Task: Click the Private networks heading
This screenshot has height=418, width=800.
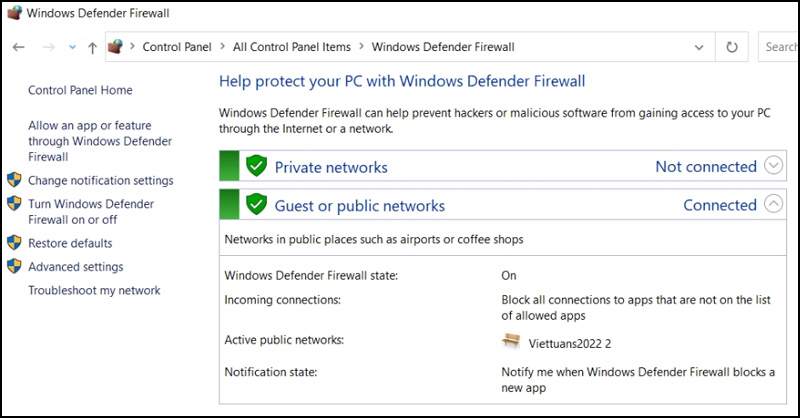Action: [331, 167]
